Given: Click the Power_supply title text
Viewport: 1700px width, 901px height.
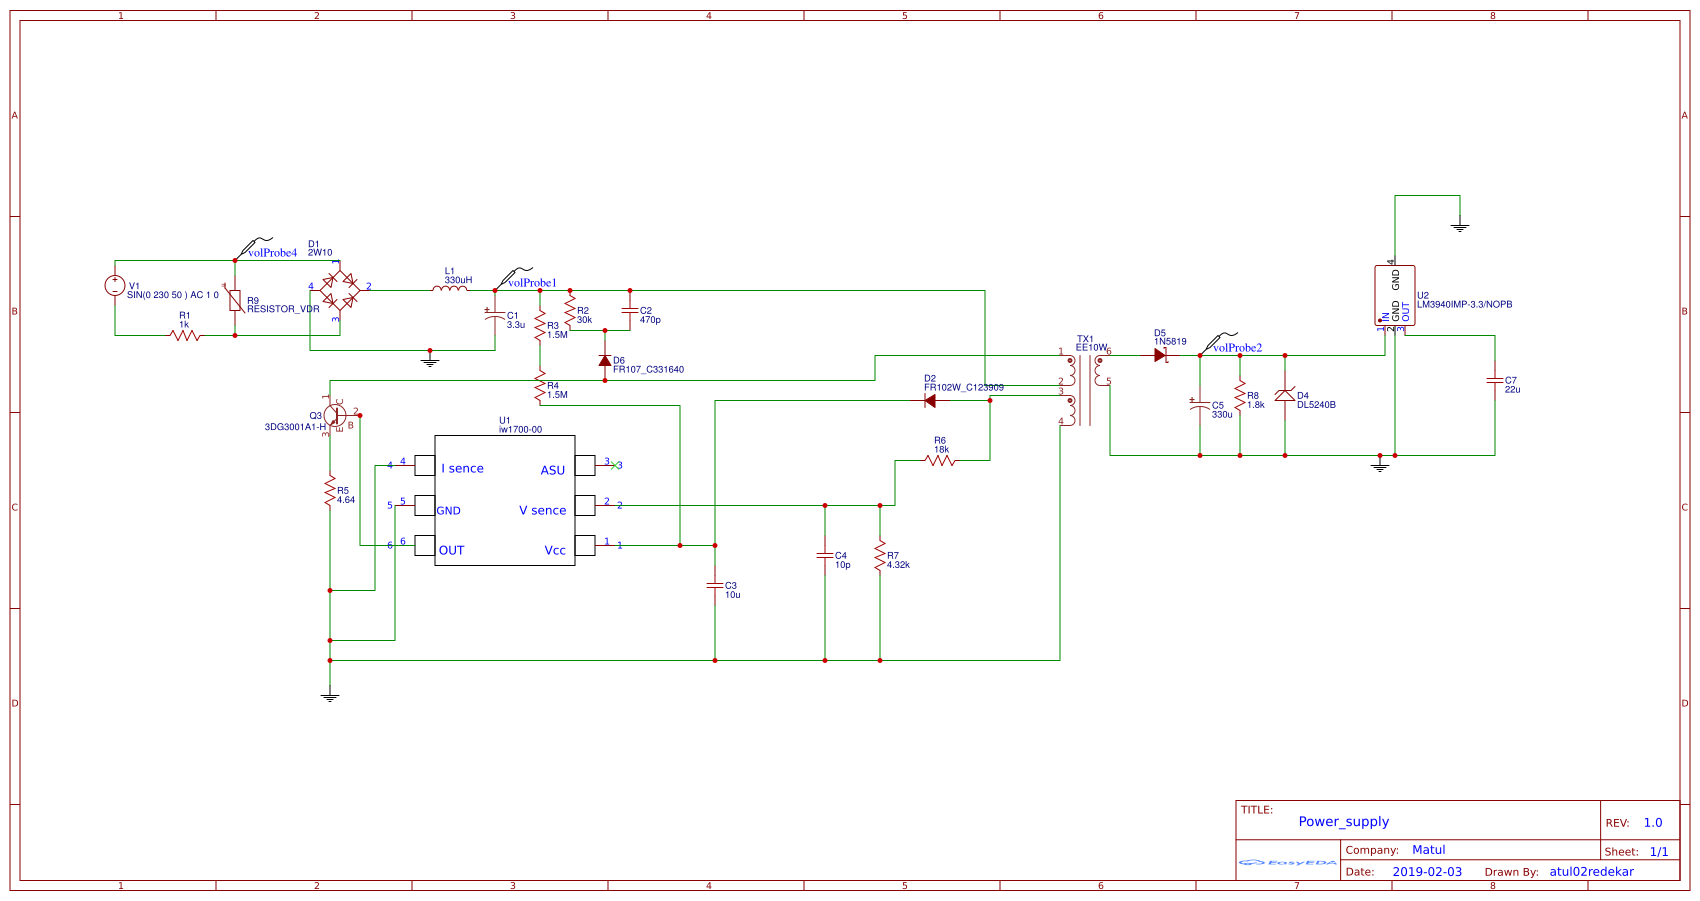Looking at the screenshot, I should 1342,821.
